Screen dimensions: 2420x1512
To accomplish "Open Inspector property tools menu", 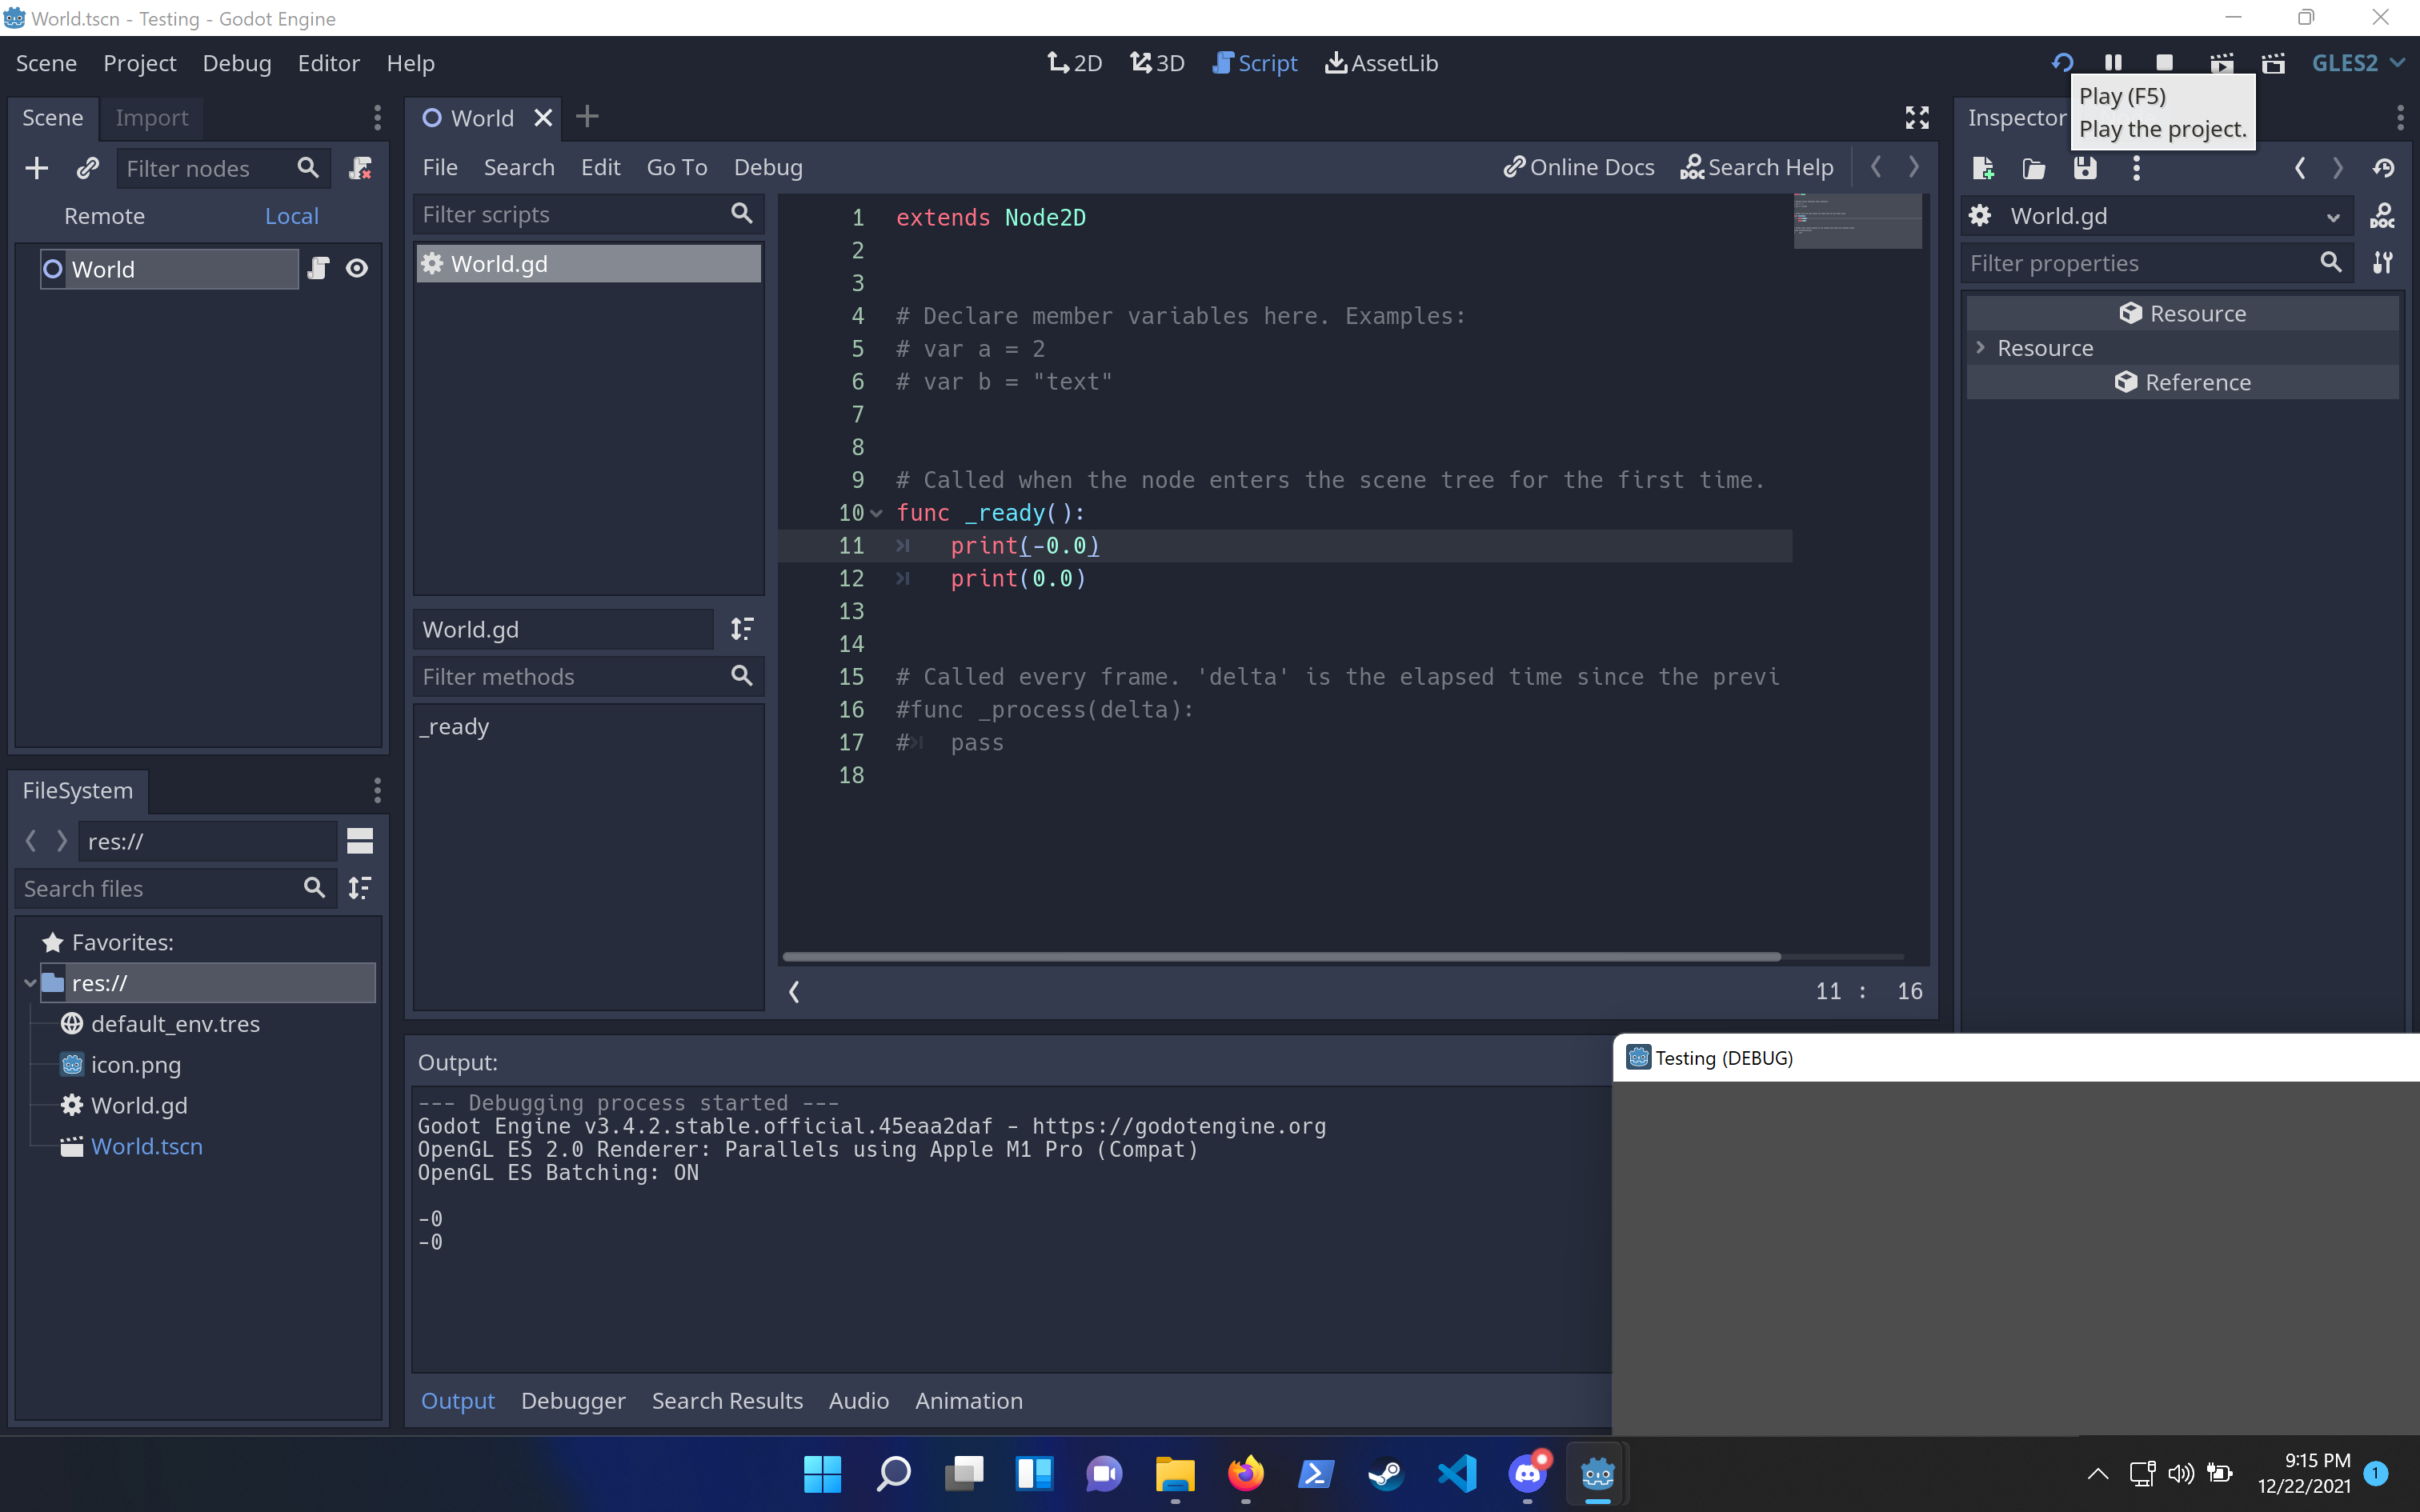I will click(x=2383, y=263).
